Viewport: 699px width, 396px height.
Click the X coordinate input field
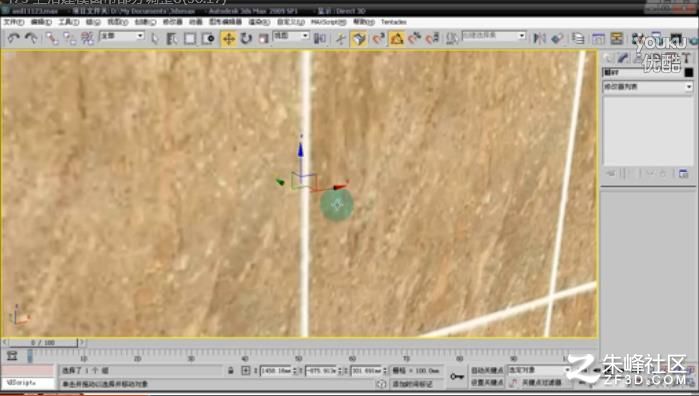coord(275,371)
